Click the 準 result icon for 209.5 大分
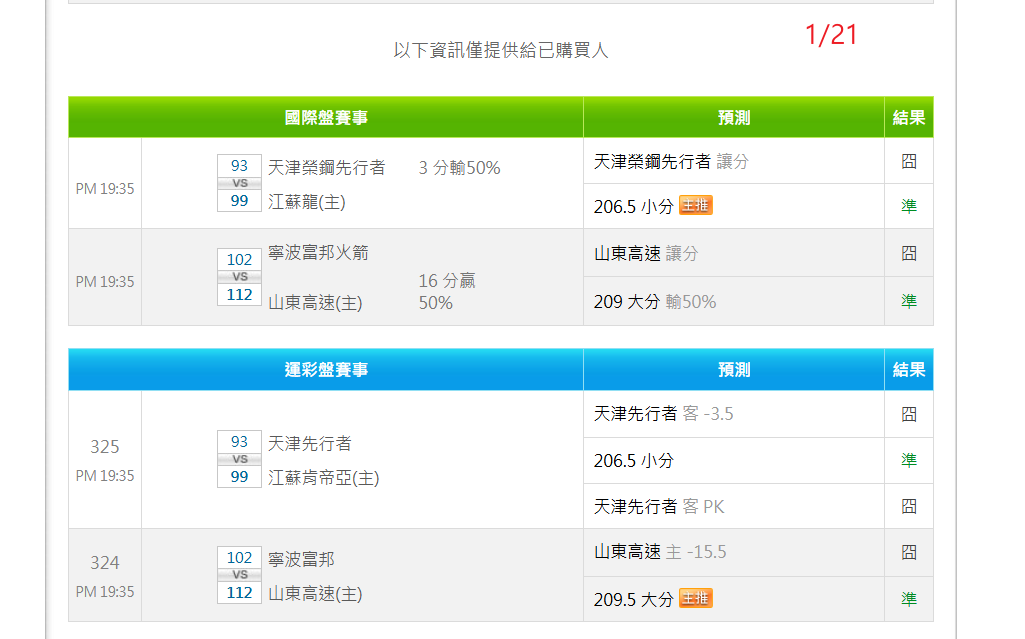This screenshot has height=639, width=1025. (908, 599)
